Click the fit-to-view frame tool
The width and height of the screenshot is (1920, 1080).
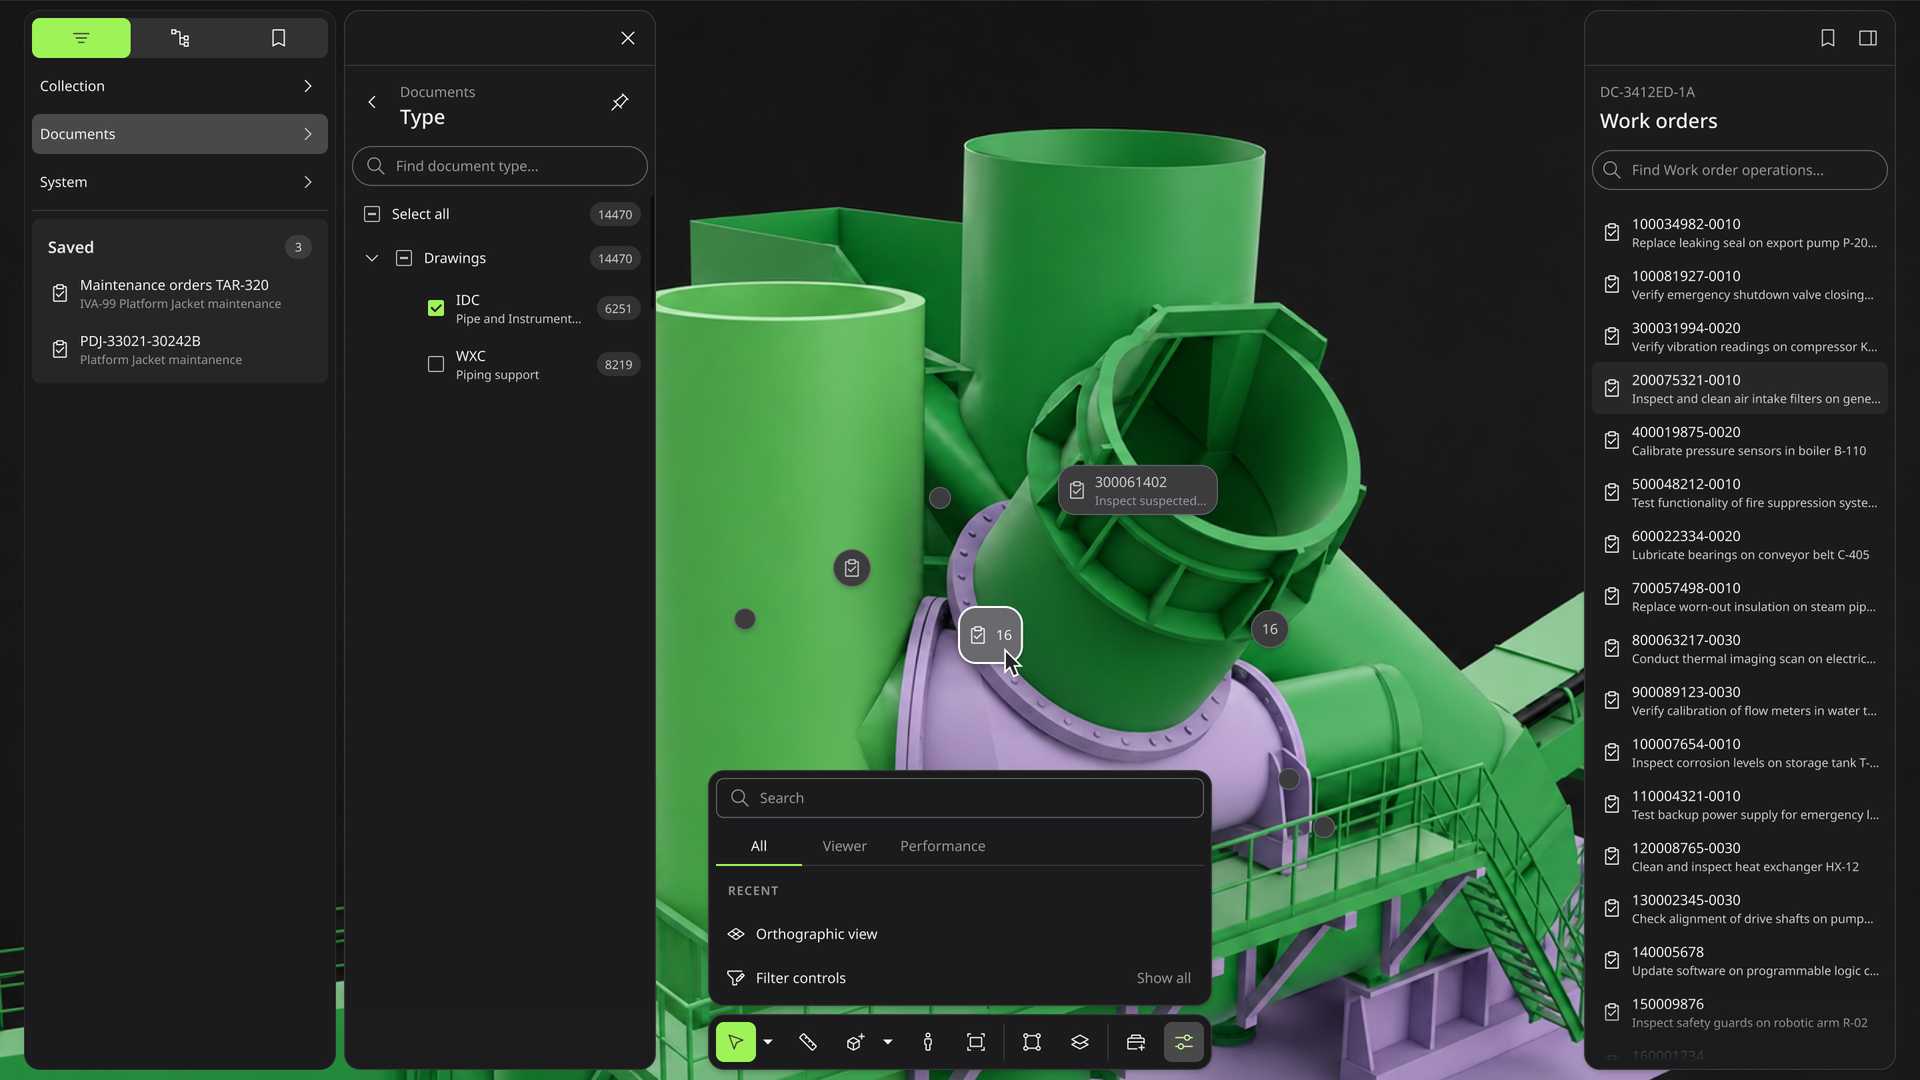976,1042
